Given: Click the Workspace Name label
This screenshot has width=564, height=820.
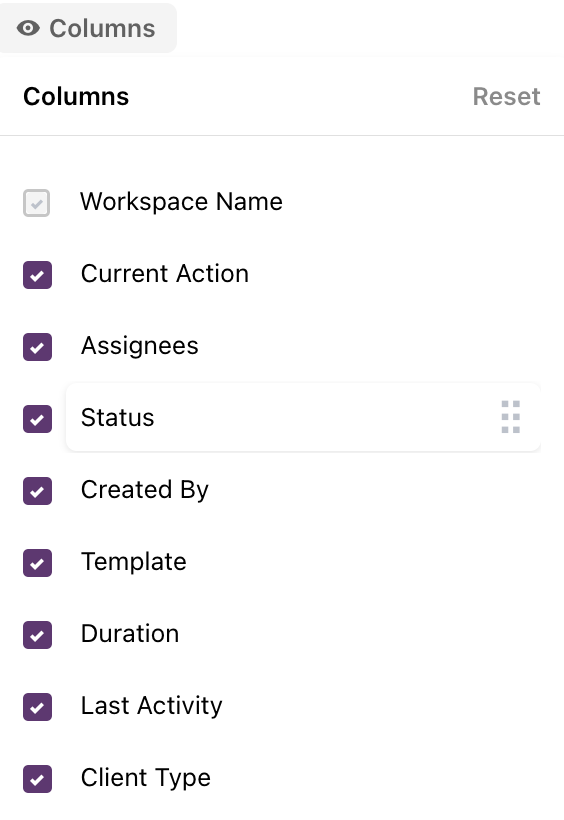Looking at the screenshot, I should point(181,202).
